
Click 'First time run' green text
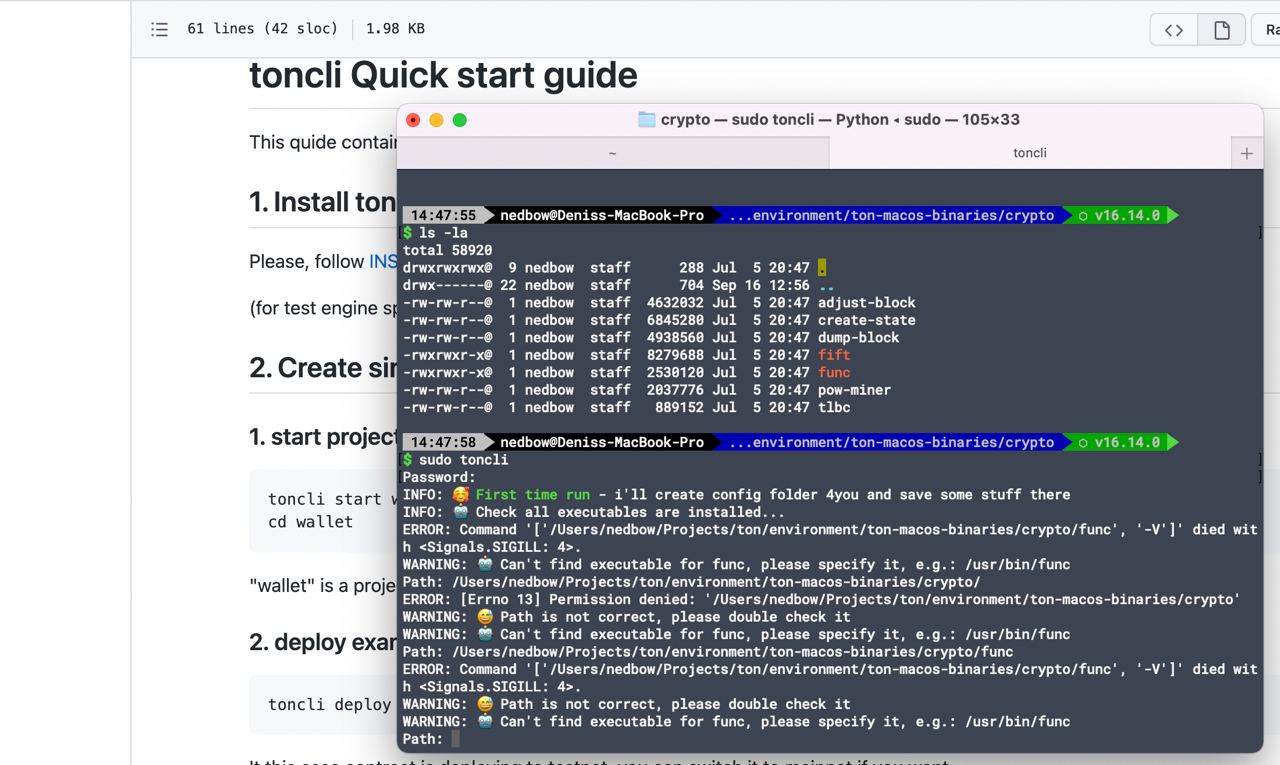click(533, 495)
